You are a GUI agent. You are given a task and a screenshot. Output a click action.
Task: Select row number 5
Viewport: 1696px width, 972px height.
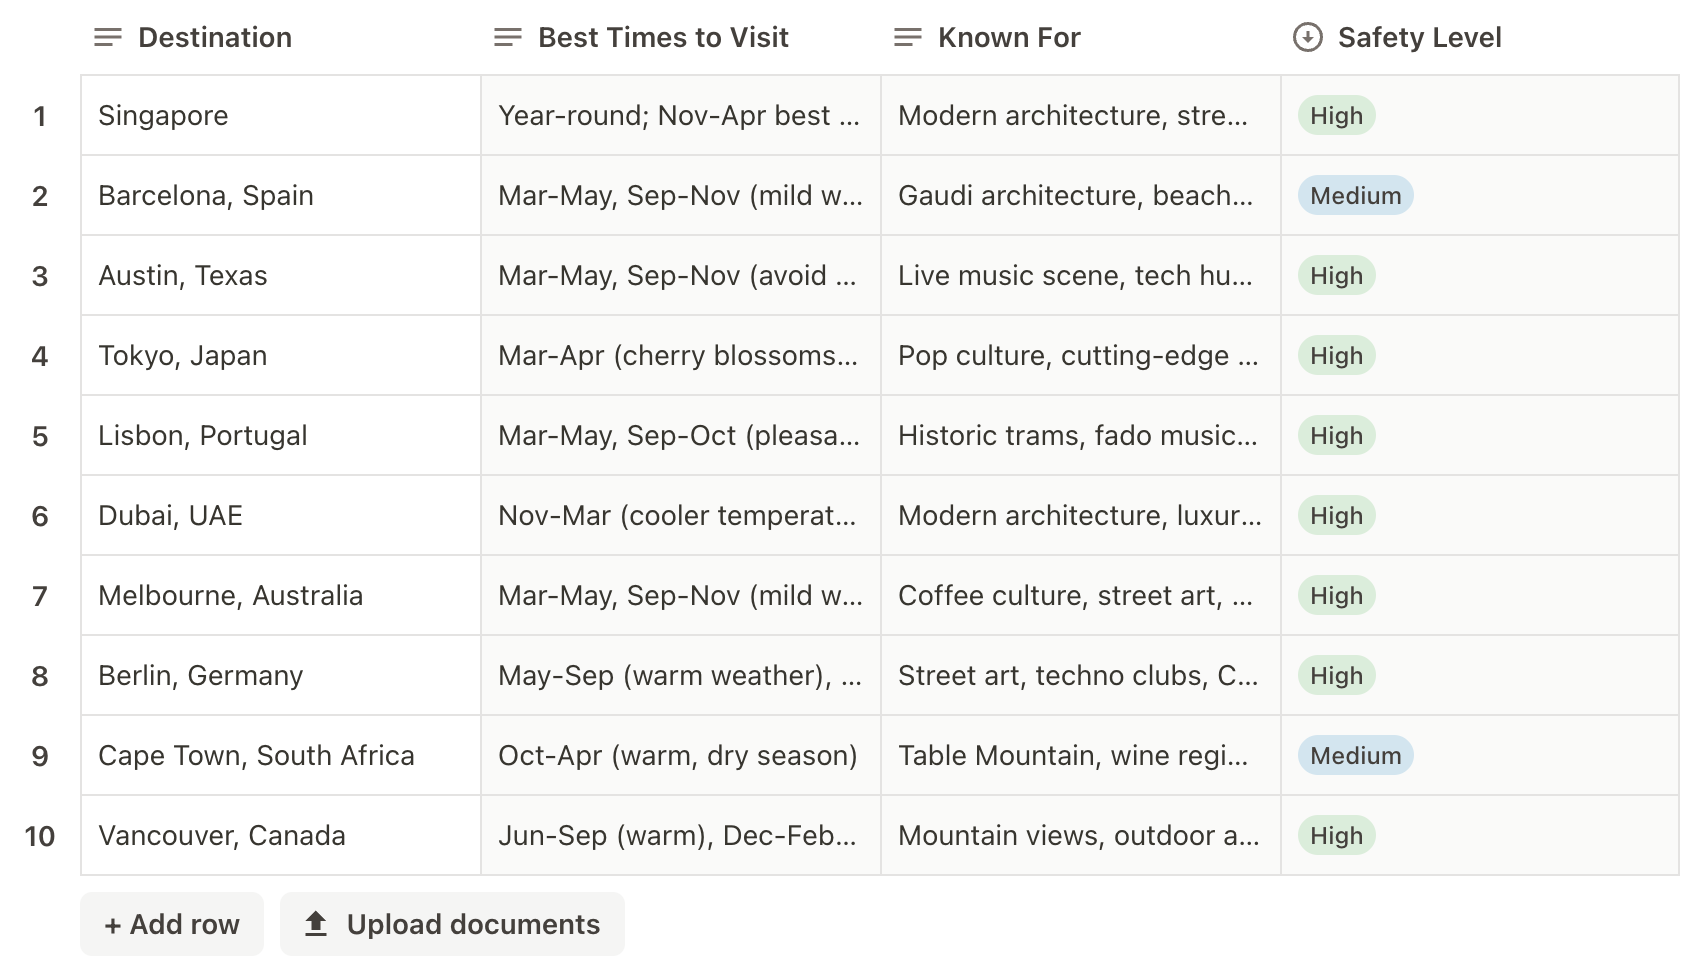pyautogui.click(x=40, y=436)
